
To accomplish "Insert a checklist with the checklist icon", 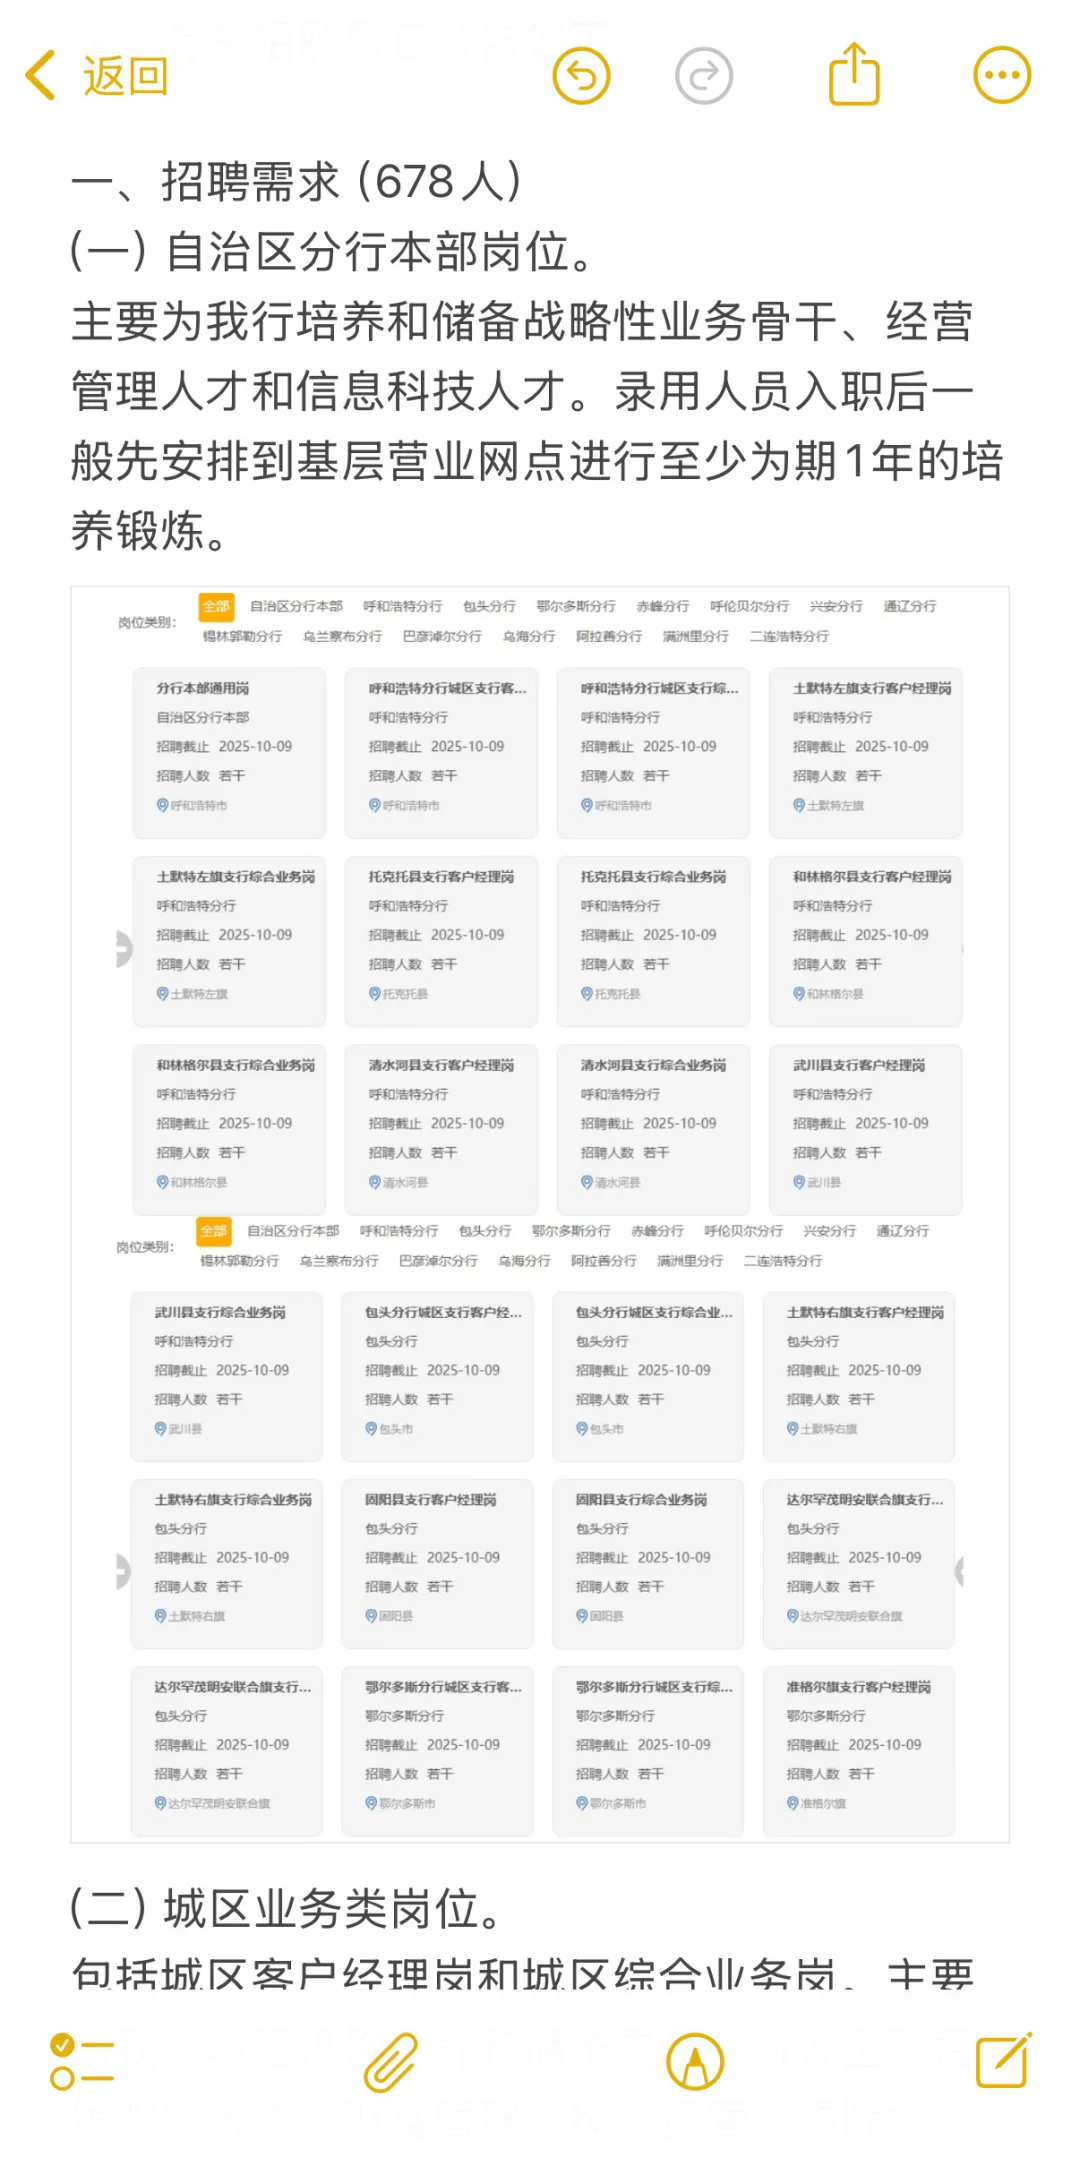I will [x=82, y=2063].
